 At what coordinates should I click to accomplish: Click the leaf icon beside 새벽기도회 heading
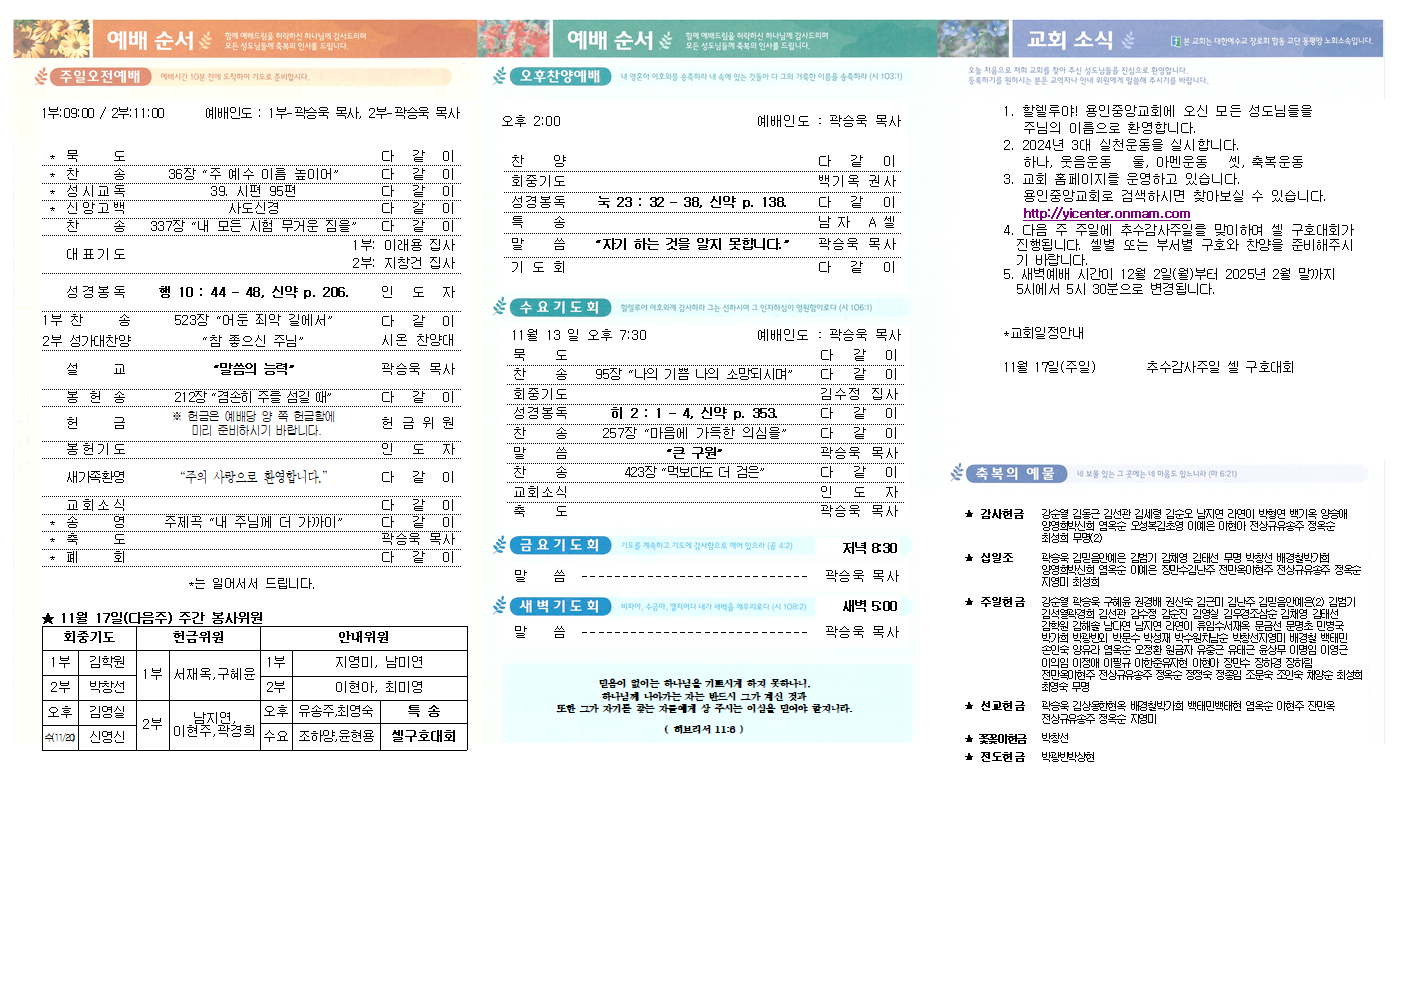[500, 606]
